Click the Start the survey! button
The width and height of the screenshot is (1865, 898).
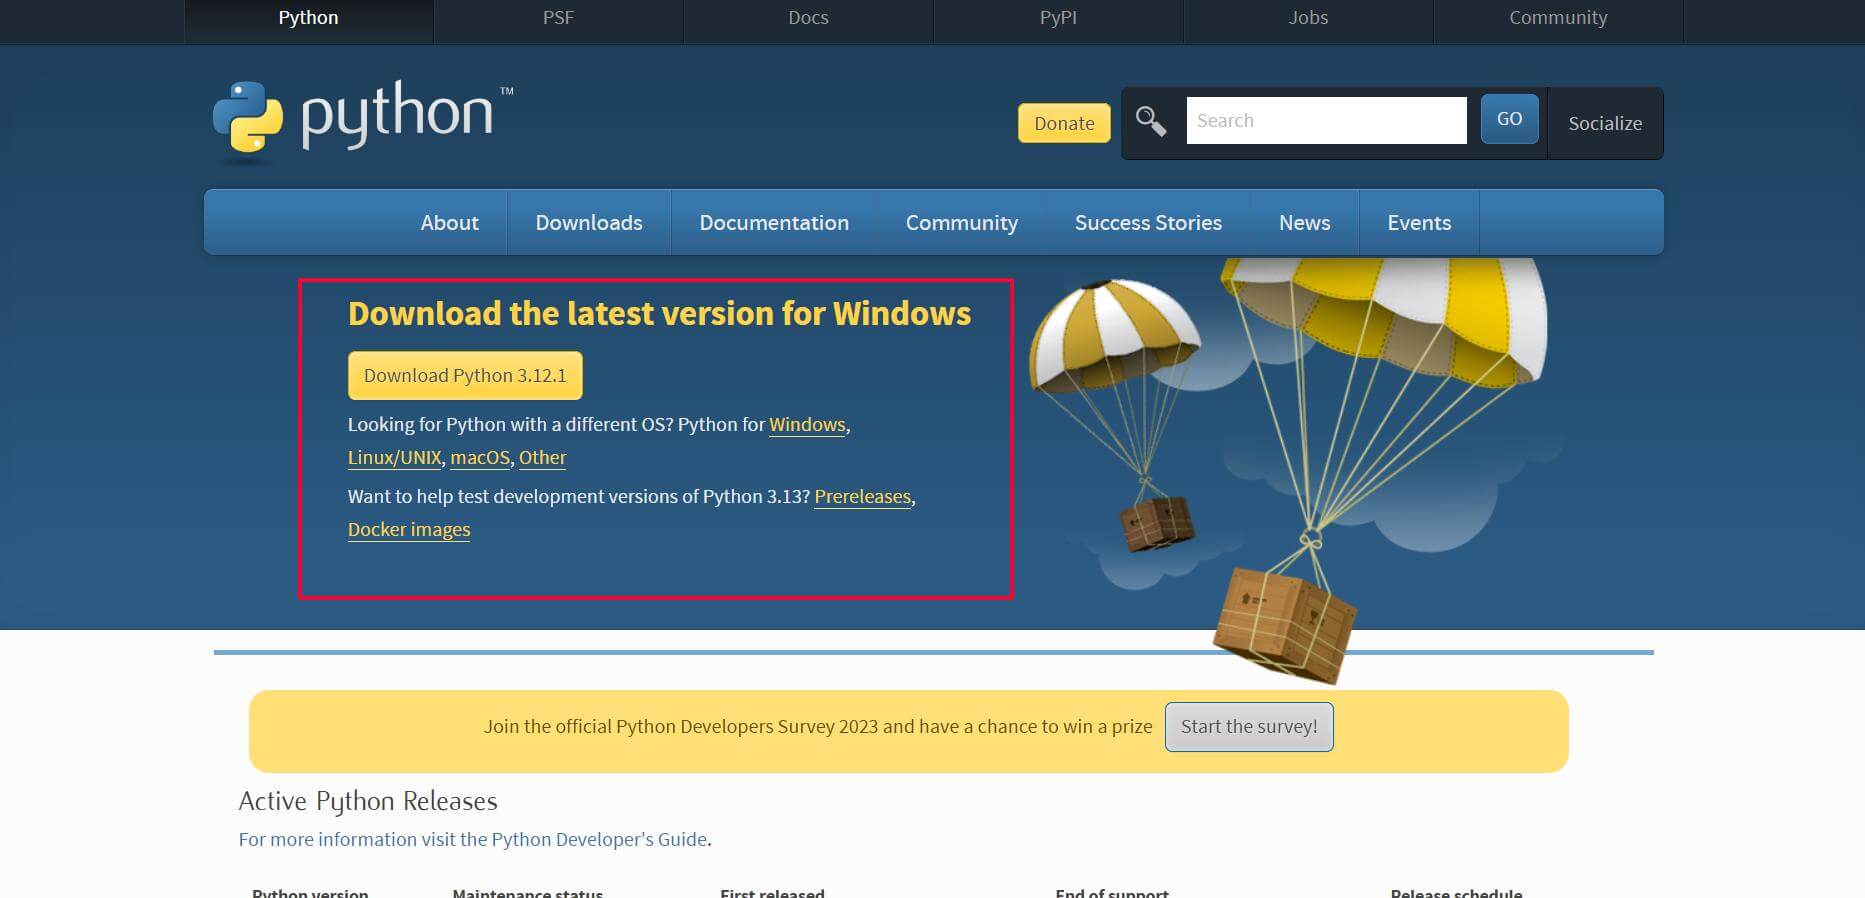(x=1249, y=727)
